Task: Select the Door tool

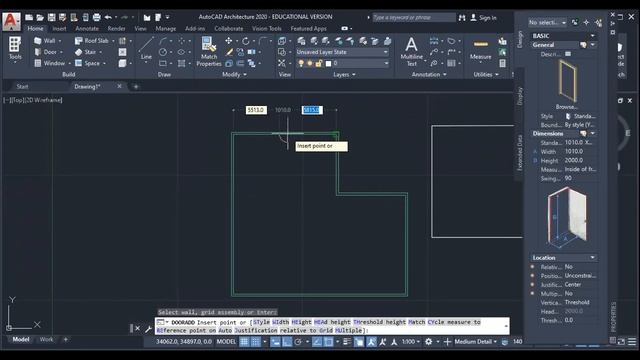Action: (46, 52)
